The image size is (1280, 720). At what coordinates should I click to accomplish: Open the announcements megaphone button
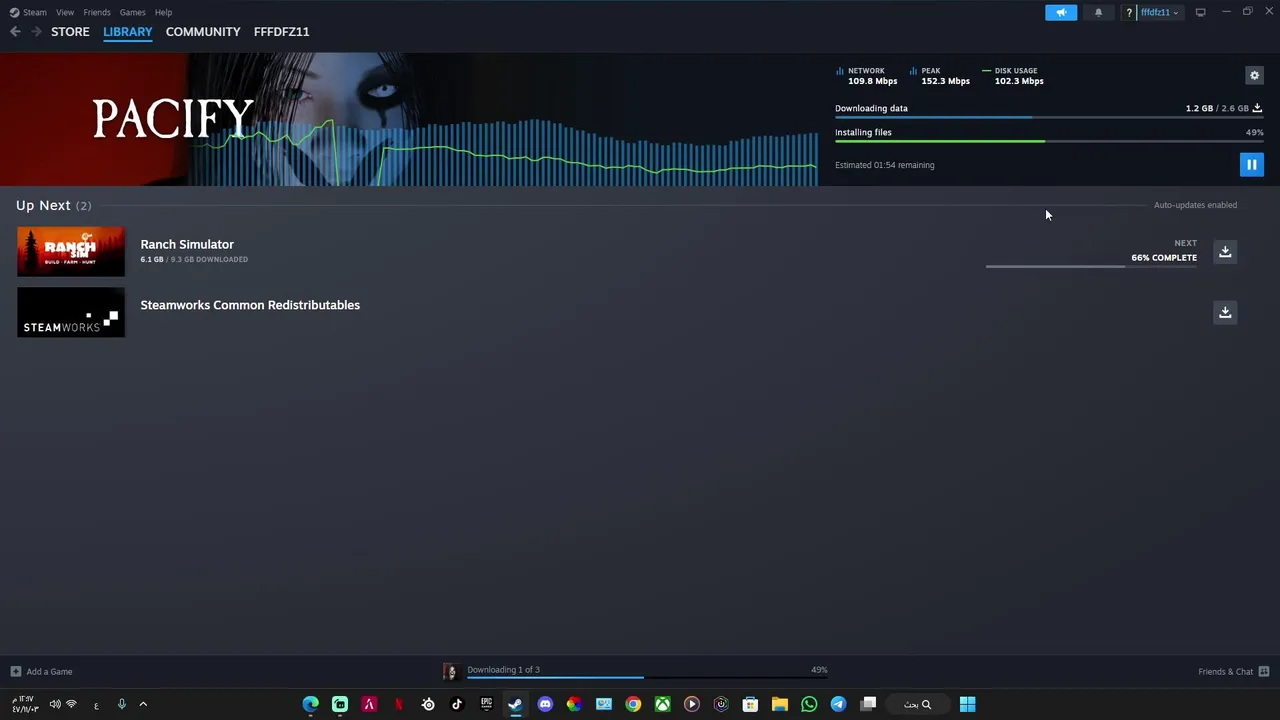click(1061, 12)
